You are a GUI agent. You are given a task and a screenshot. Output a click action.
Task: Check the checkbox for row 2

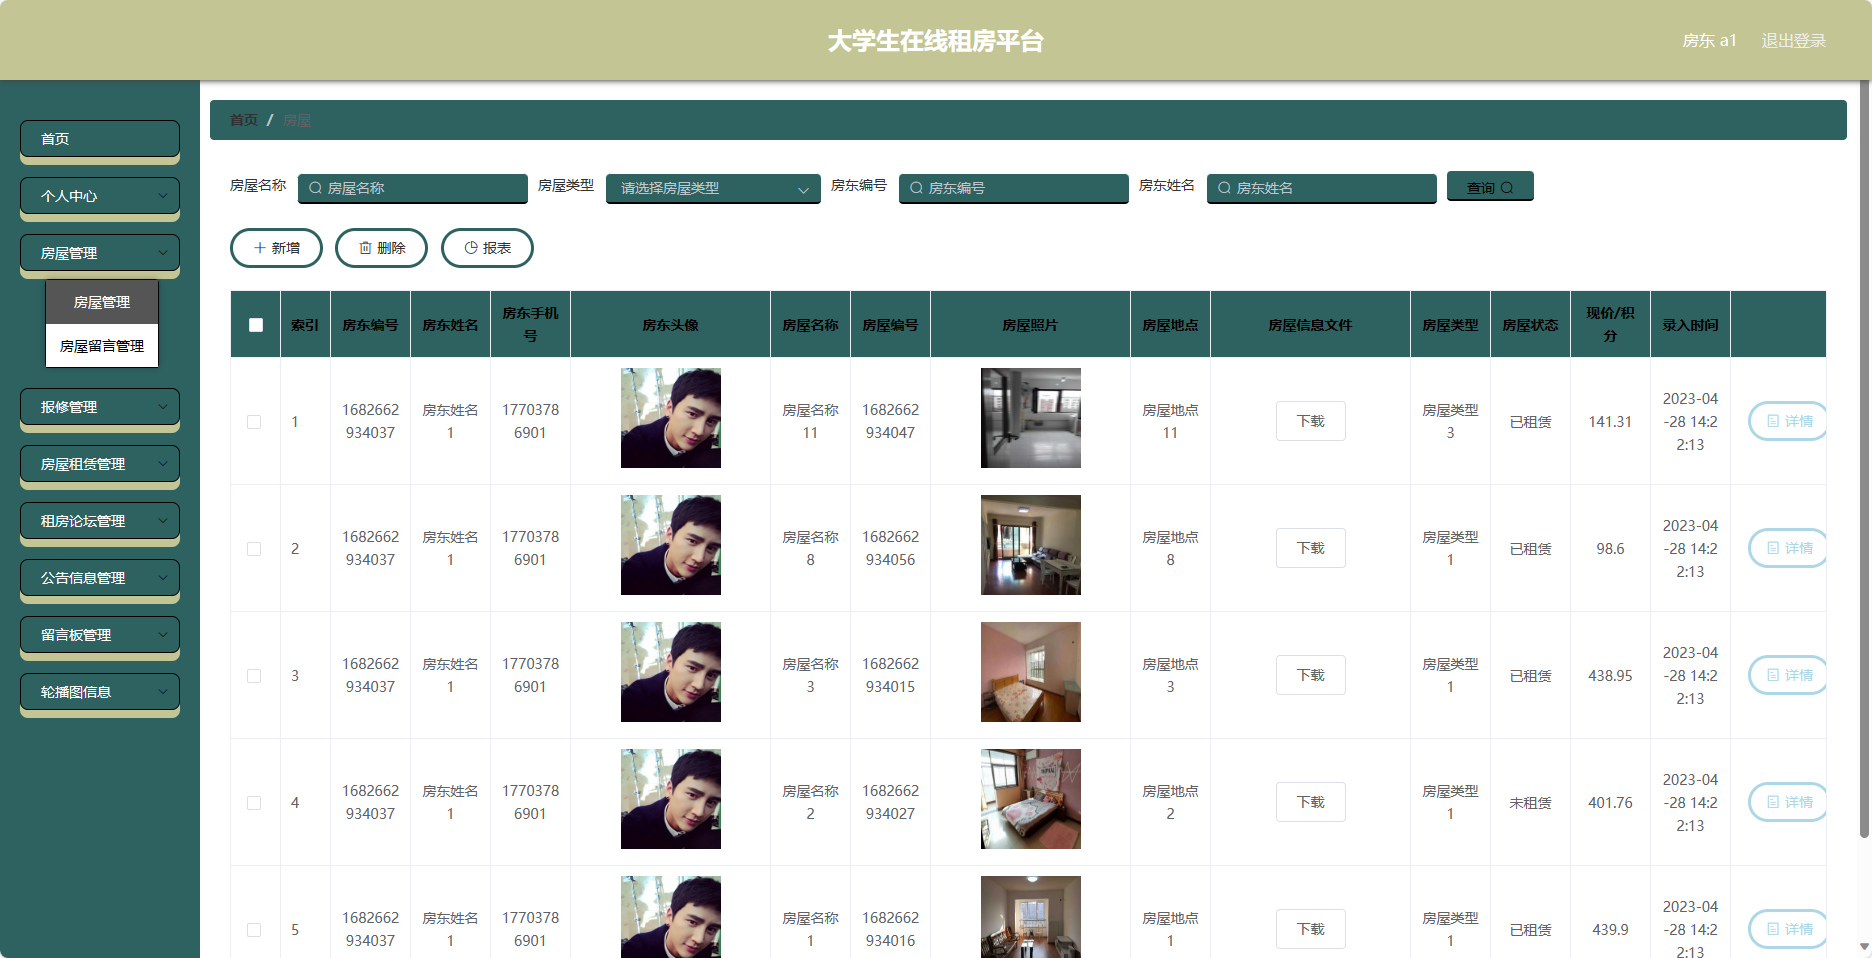tap(254, 549)
